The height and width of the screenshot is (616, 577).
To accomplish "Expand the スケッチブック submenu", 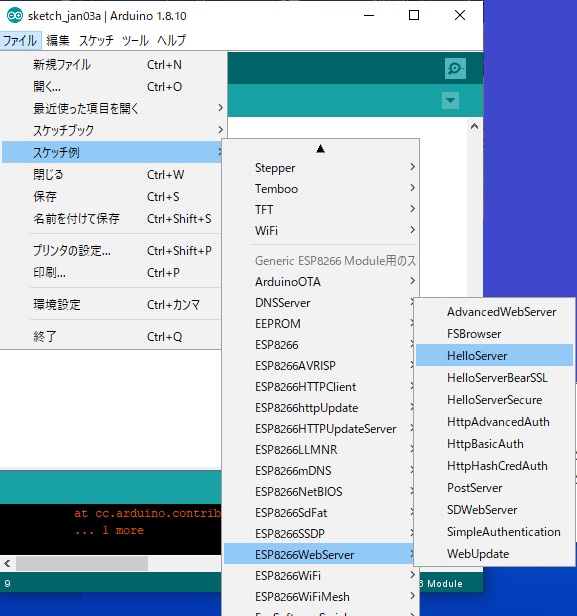I will coord(114,130).
